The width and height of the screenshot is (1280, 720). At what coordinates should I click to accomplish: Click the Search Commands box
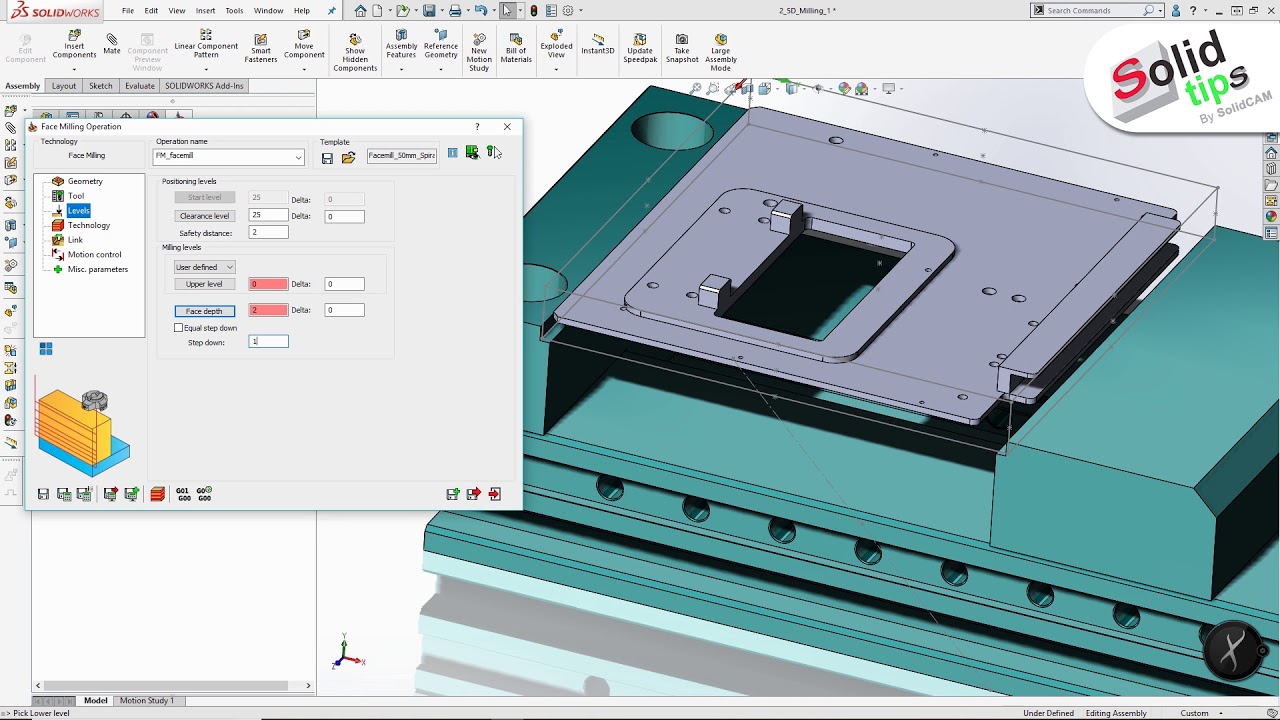pos(1096,10)
